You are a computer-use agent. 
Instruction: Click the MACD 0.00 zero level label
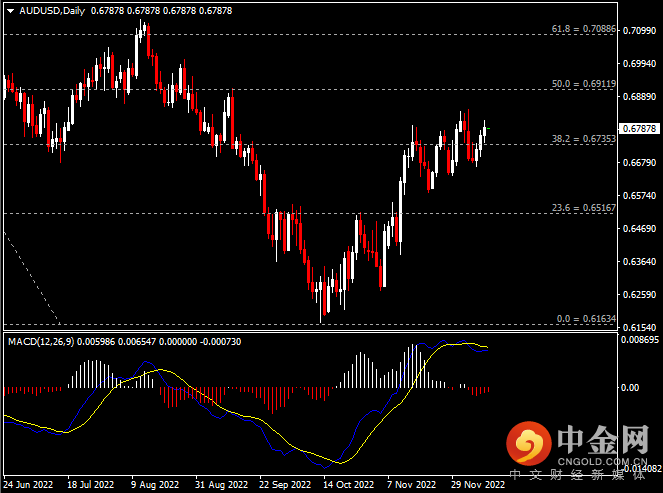pyautogui.click(x=631, y=388)
